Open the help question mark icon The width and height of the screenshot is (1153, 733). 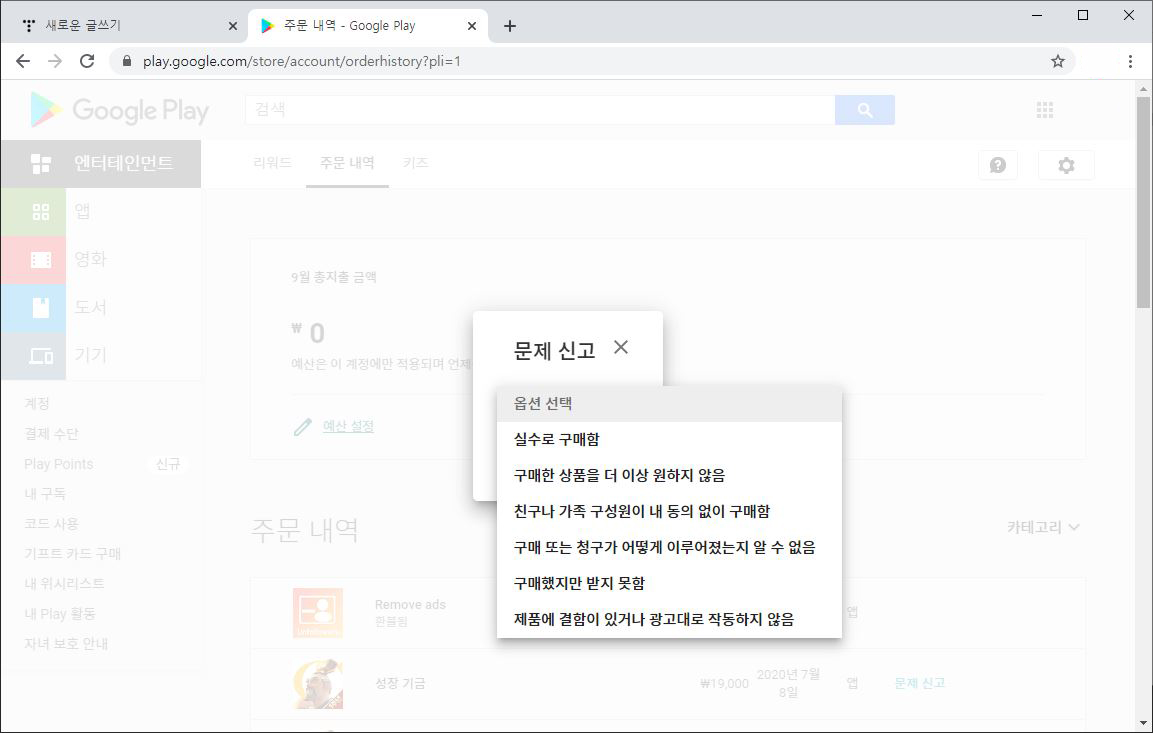click(x=998, y=165)
